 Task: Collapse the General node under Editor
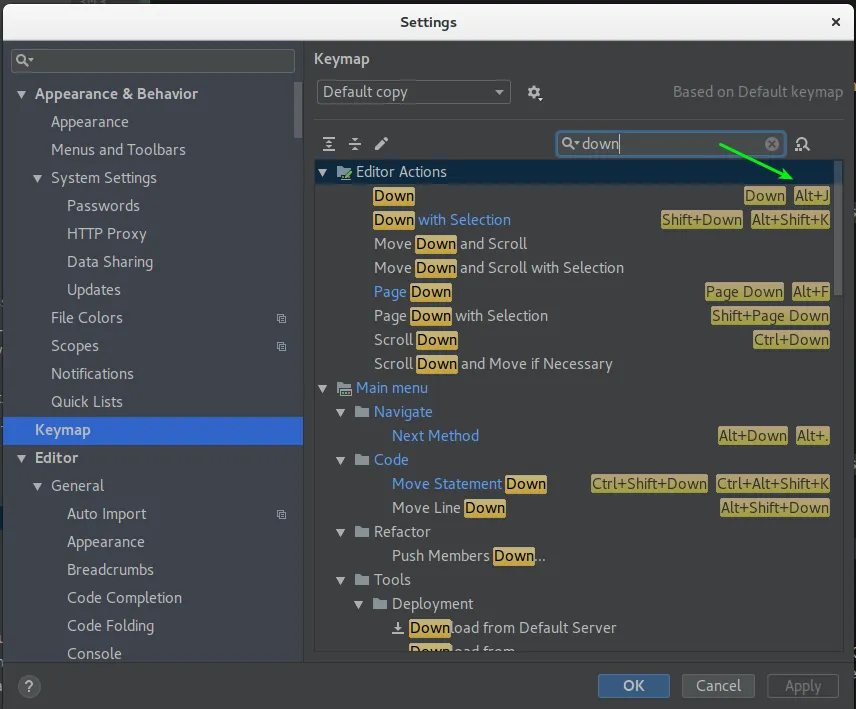[x=38, y=486]
